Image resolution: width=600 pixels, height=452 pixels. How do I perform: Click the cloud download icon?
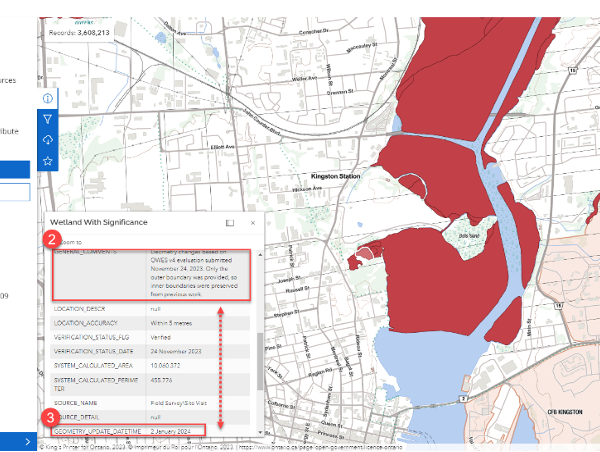(48, 140)
